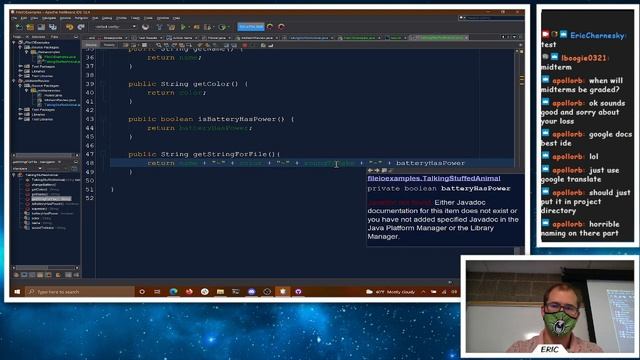Click the Redo toolbar icon
The height and width of the screenshot is (360, 640).
(81, 27)
